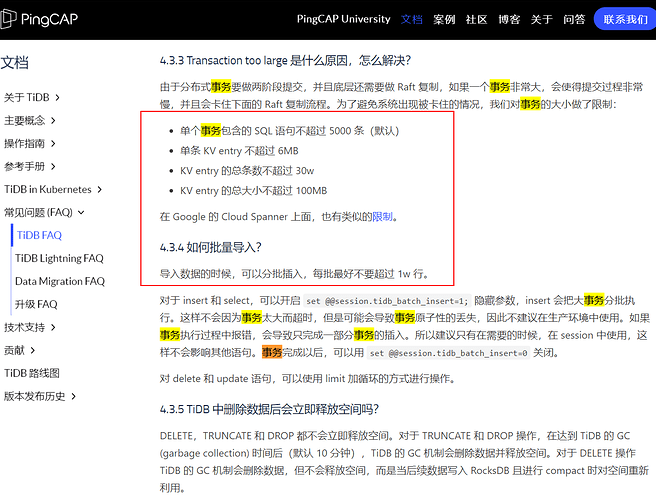The image size is (656, 499).
Task: Follow the 限制 link about Cloud Spanner
Action: coord(382,217)
